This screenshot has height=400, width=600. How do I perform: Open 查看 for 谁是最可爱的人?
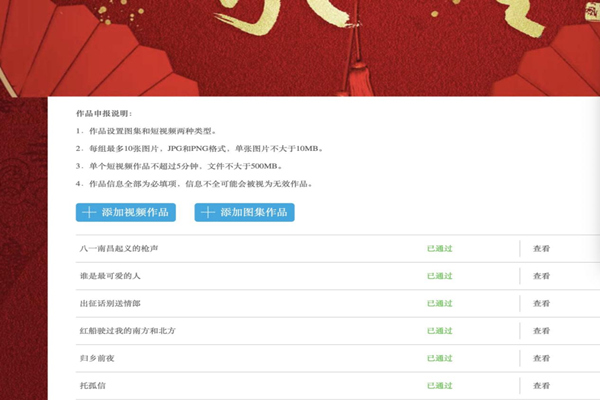click(x=541, y=276)
